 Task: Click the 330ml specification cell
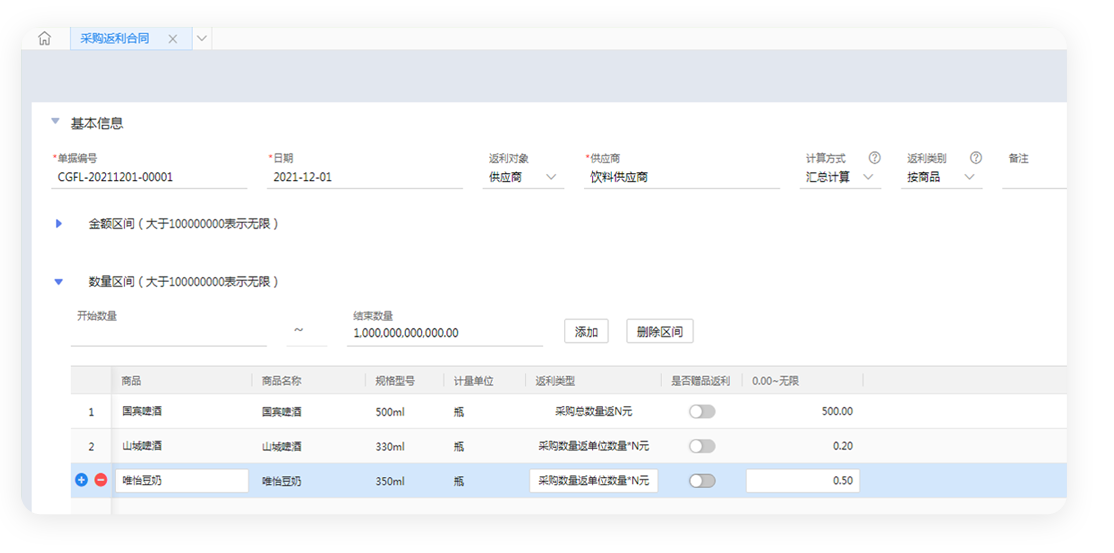tap(390, 446)
